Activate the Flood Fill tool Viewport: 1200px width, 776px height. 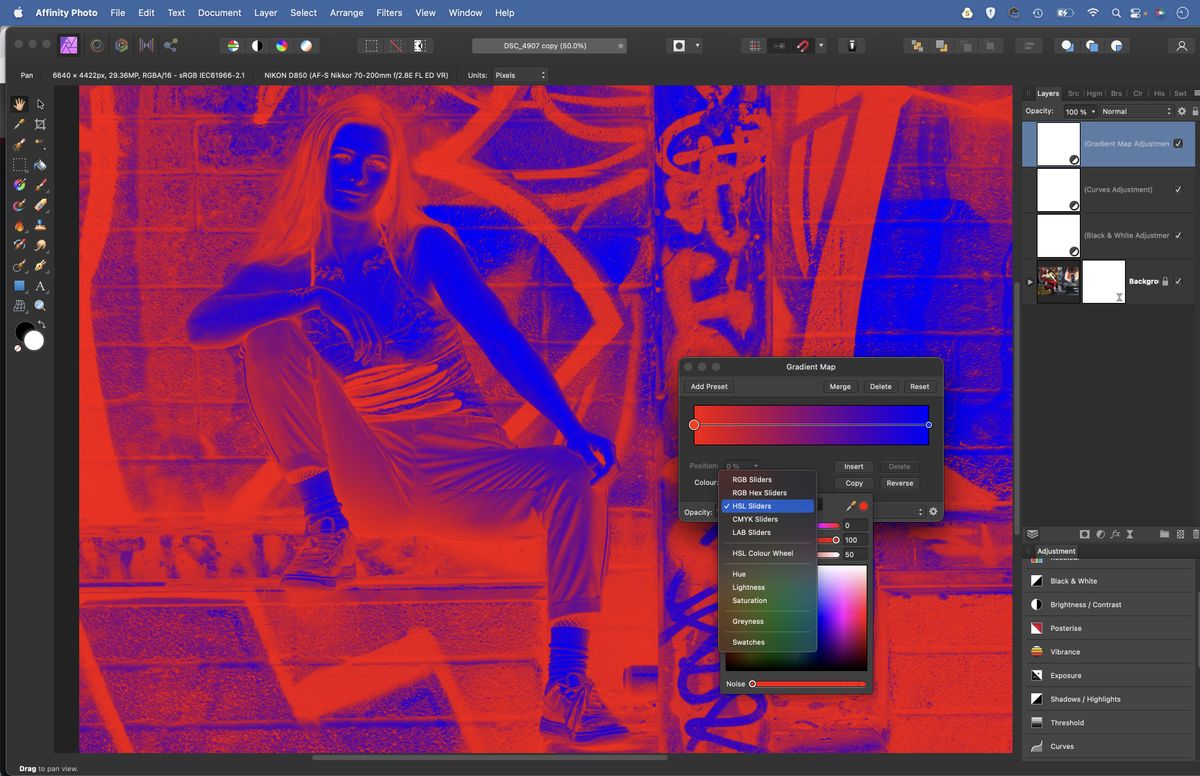[x=41, y=166]
